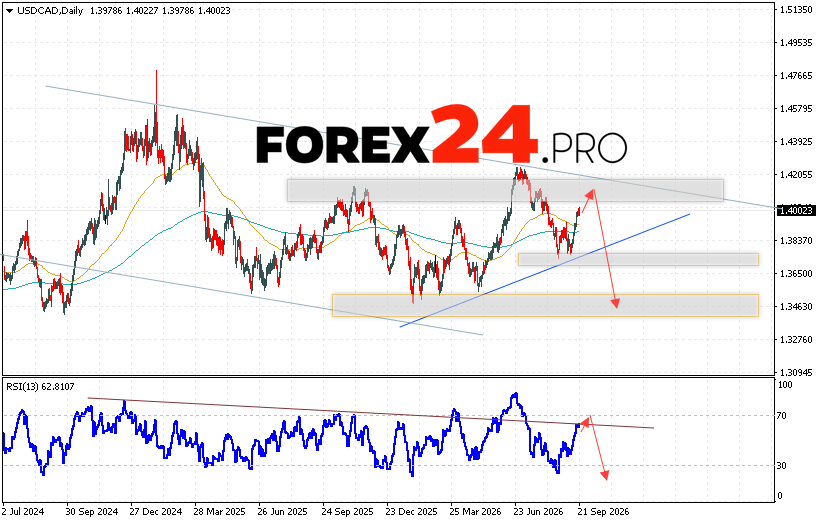
Task: Click the 25 Mar 2026 date label
Action: pyautogui.click(x=475, y=511)
